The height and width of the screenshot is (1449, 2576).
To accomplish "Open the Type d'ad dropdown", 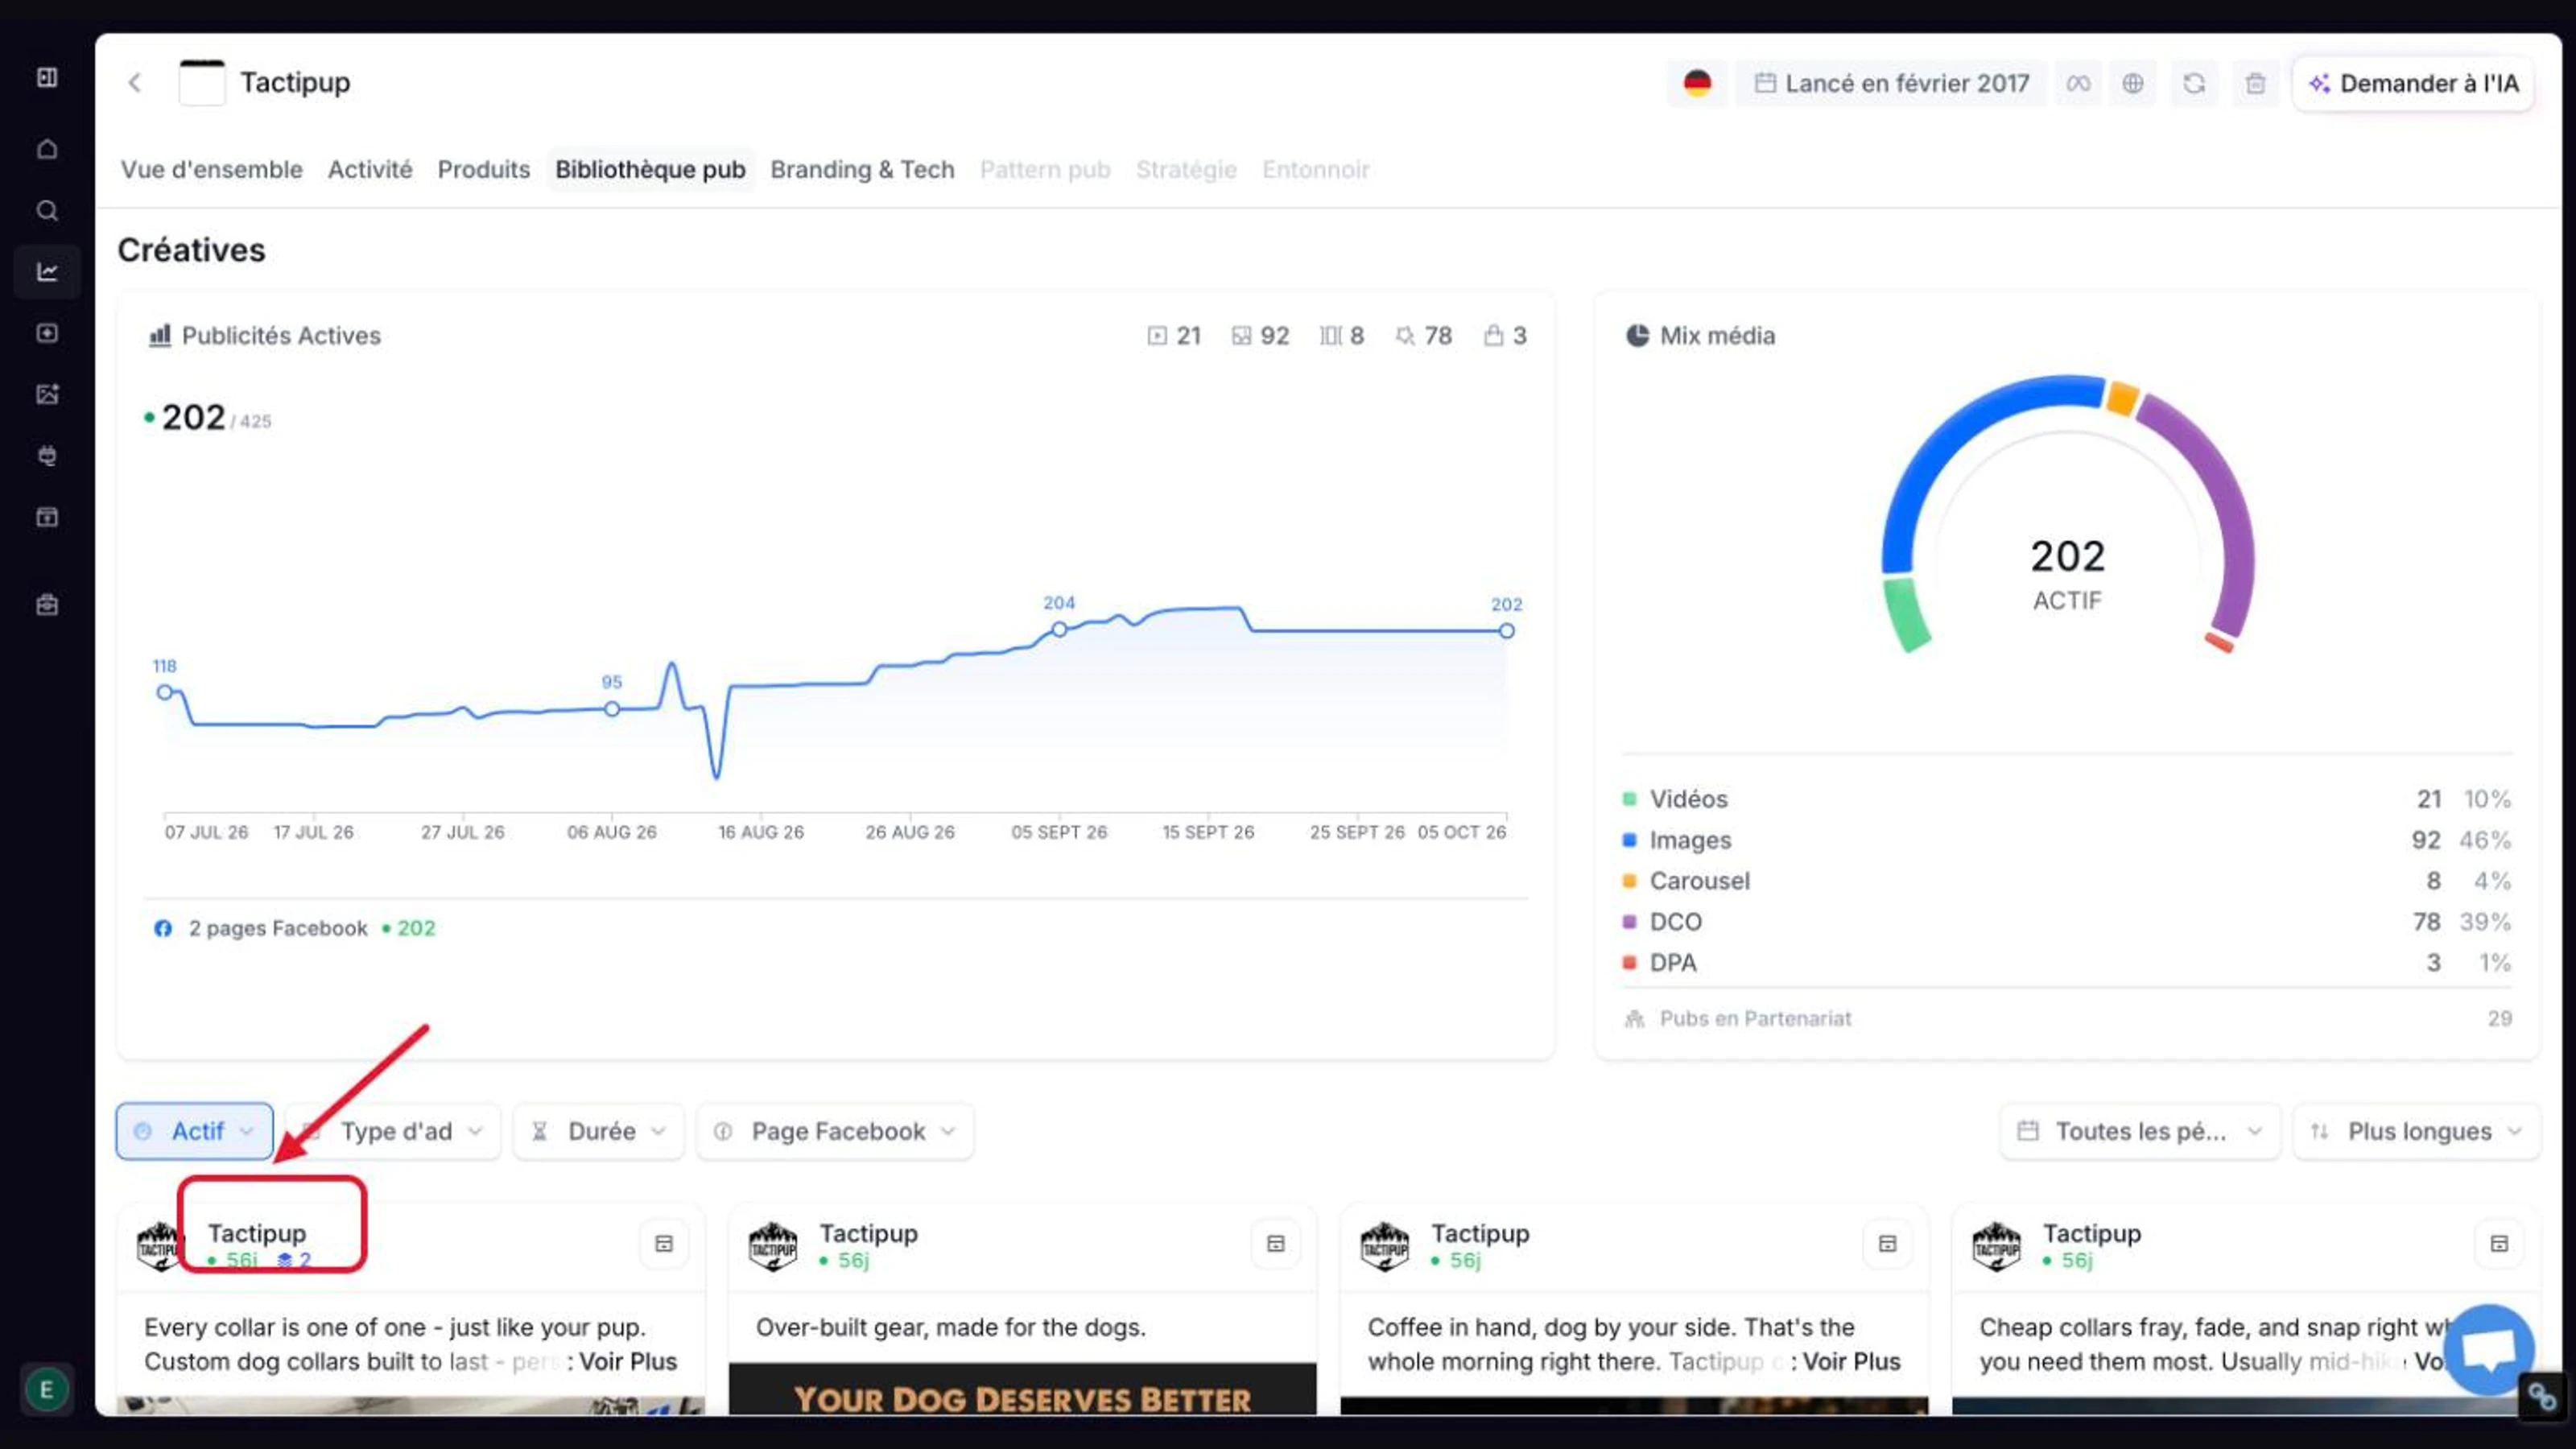I will pos(393,1131).
